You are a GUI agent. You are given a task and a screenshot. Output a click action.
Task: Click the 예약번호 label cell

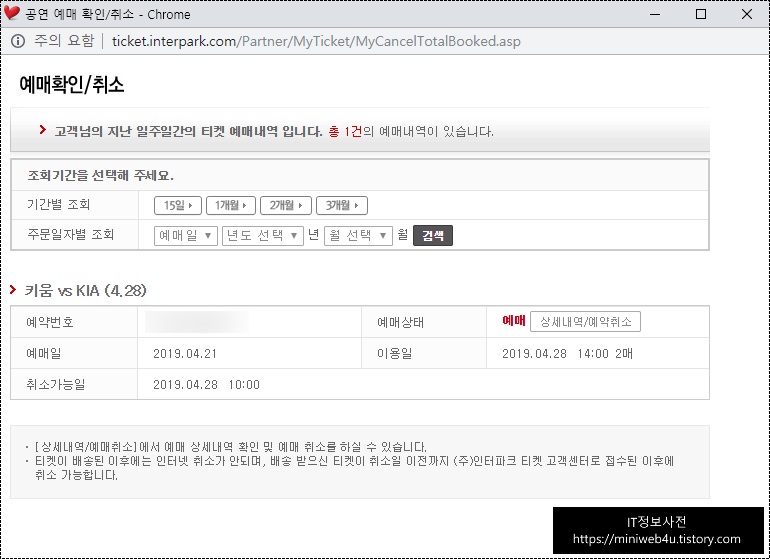74,322
